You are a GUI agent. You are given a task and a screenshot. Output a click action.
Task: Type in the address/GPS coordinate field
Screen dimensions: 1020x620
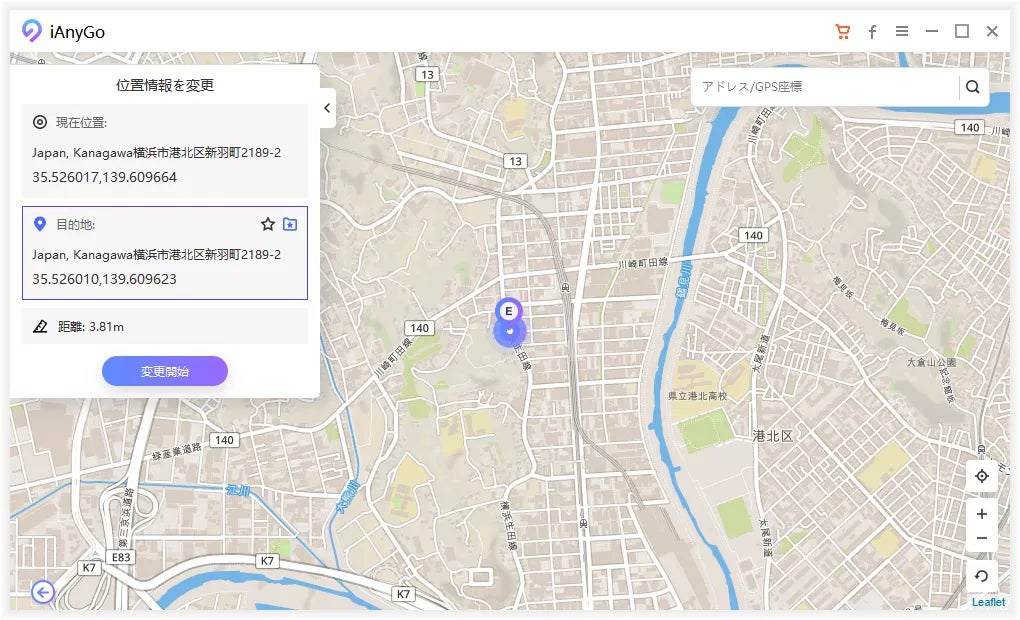pos(825,87)
